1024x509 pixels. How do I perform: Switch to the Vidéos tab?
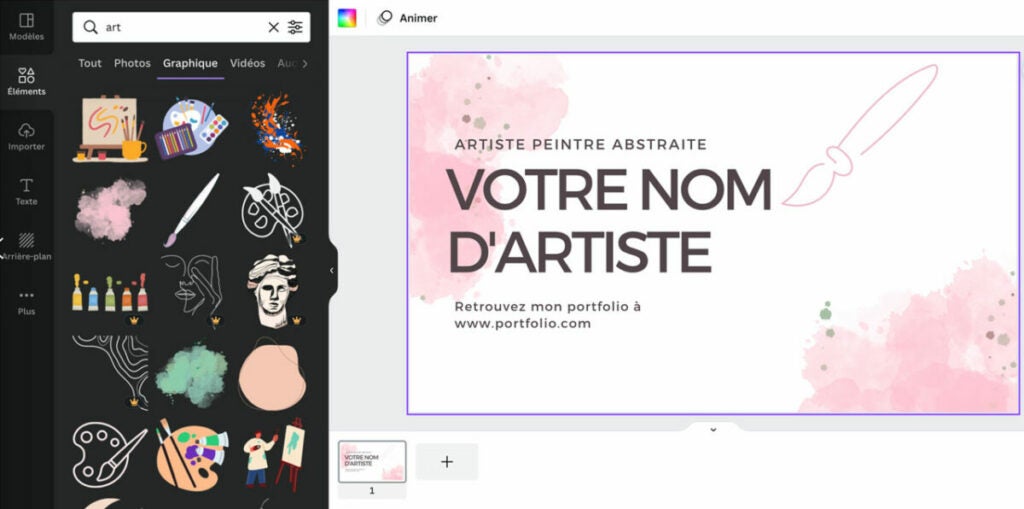click(248, 63)
